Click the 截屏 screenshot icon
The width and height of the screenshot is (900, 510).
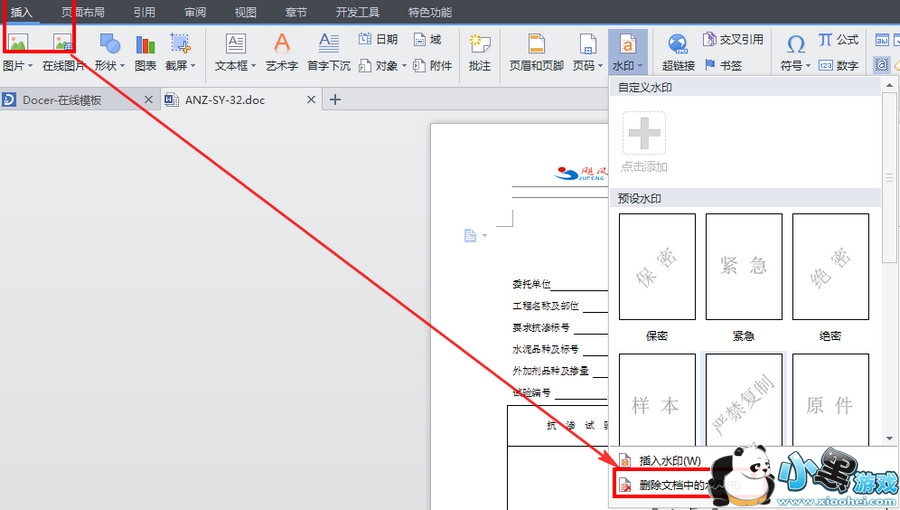[x=180, y=44]
